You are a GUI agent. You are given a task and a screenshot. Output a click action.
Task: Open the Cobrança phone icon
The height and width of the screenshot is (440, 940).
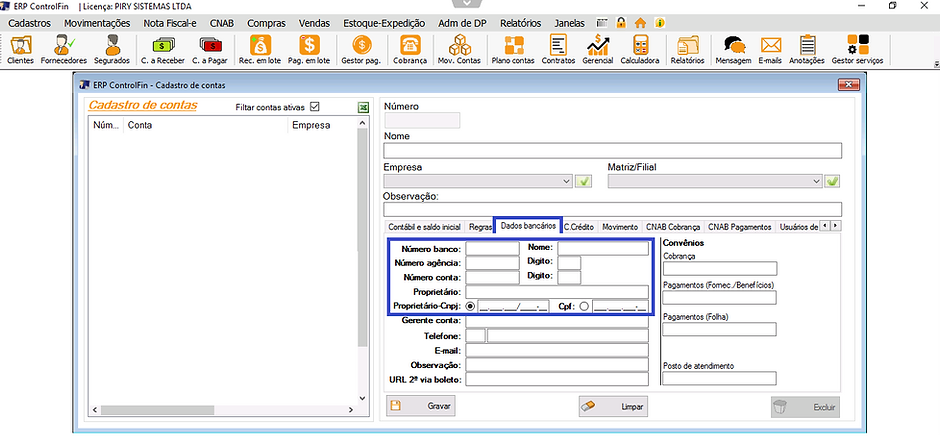(x=410, y=50)
